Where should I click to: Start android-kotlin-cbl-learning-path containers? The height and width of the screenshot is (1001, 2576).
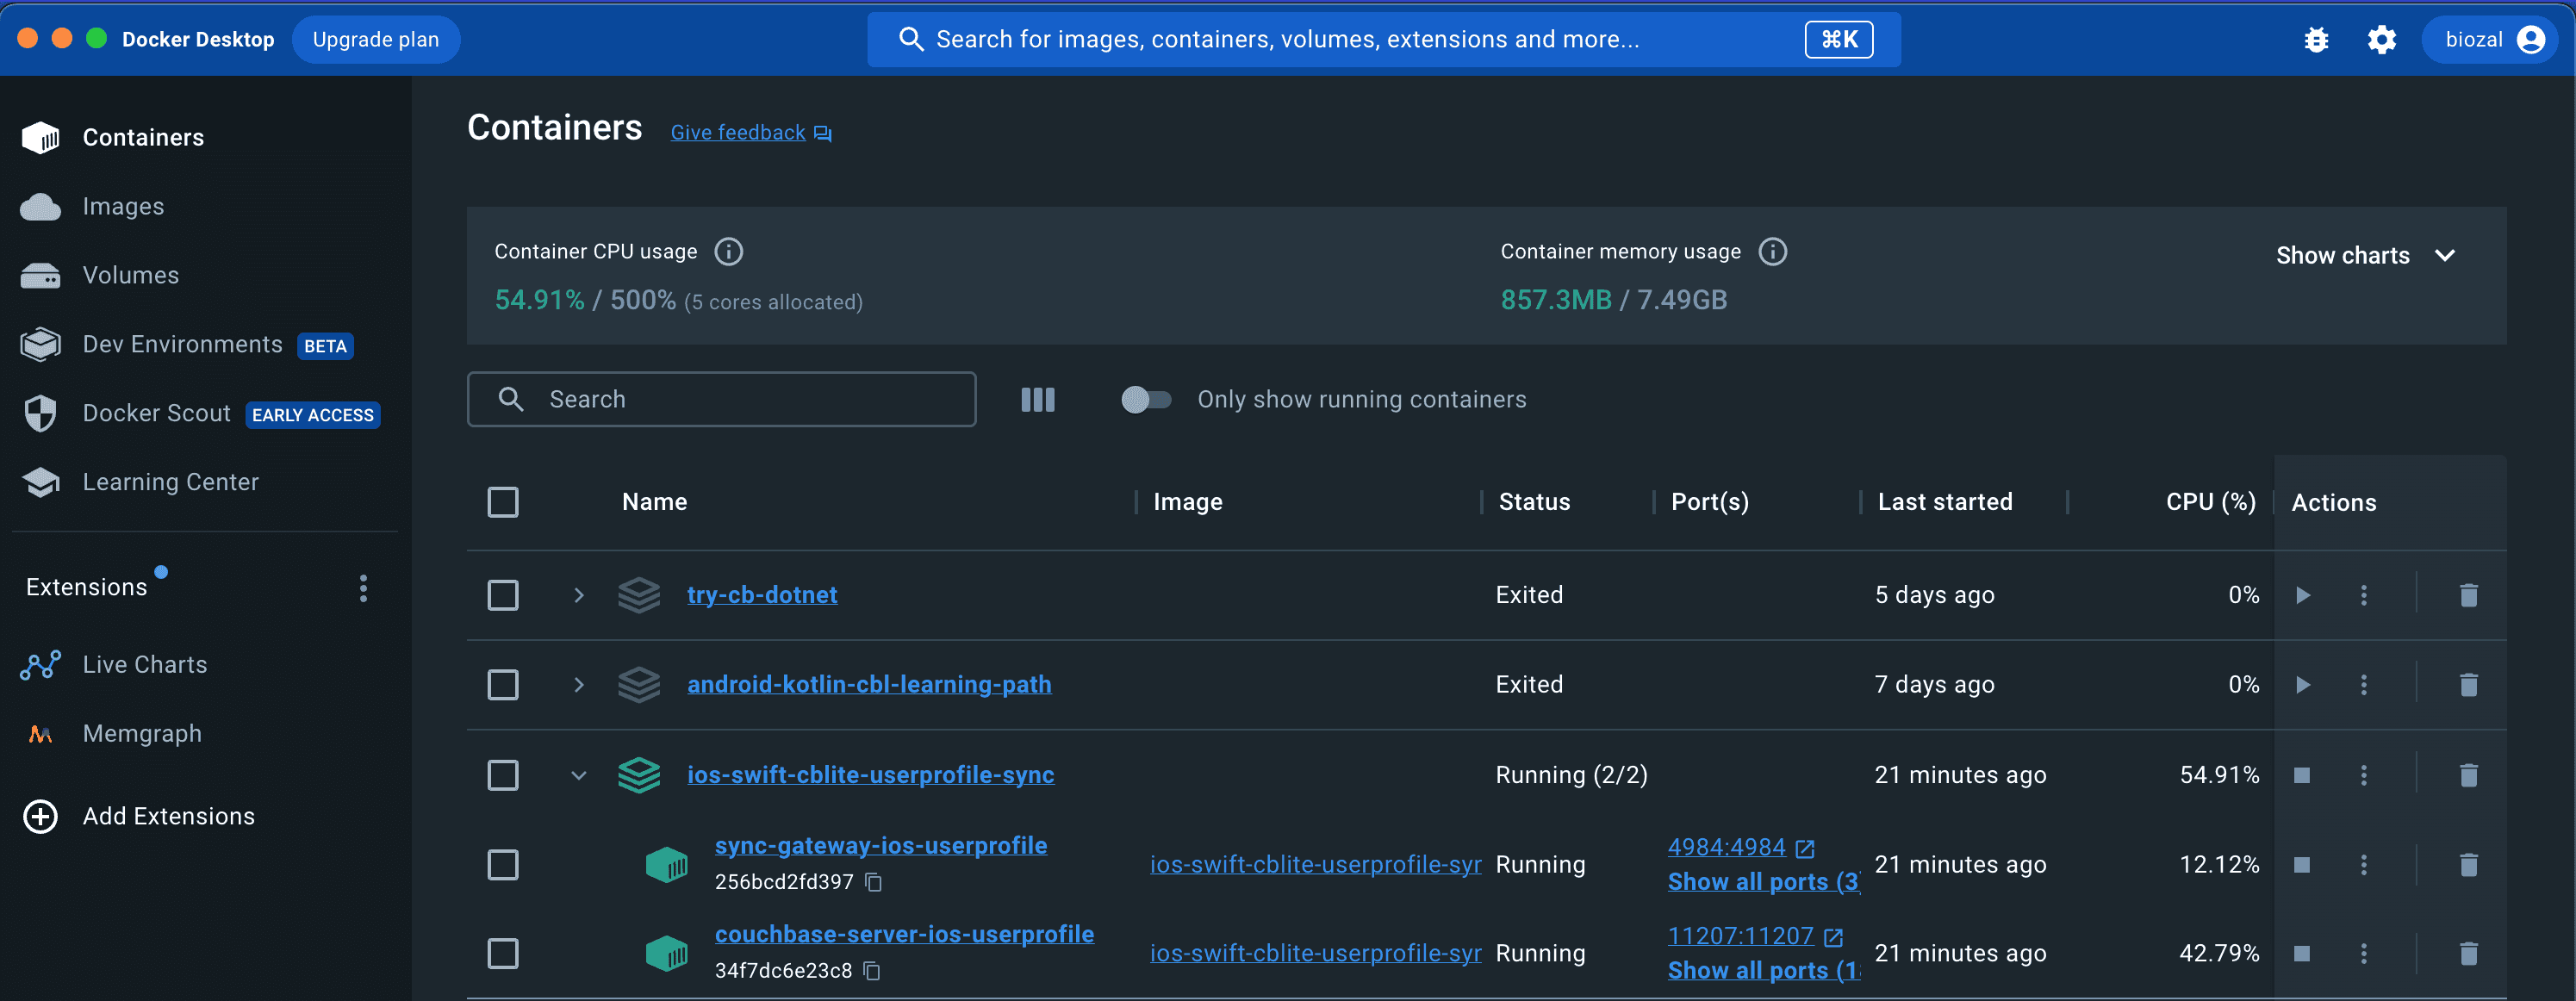[2303, 685]
